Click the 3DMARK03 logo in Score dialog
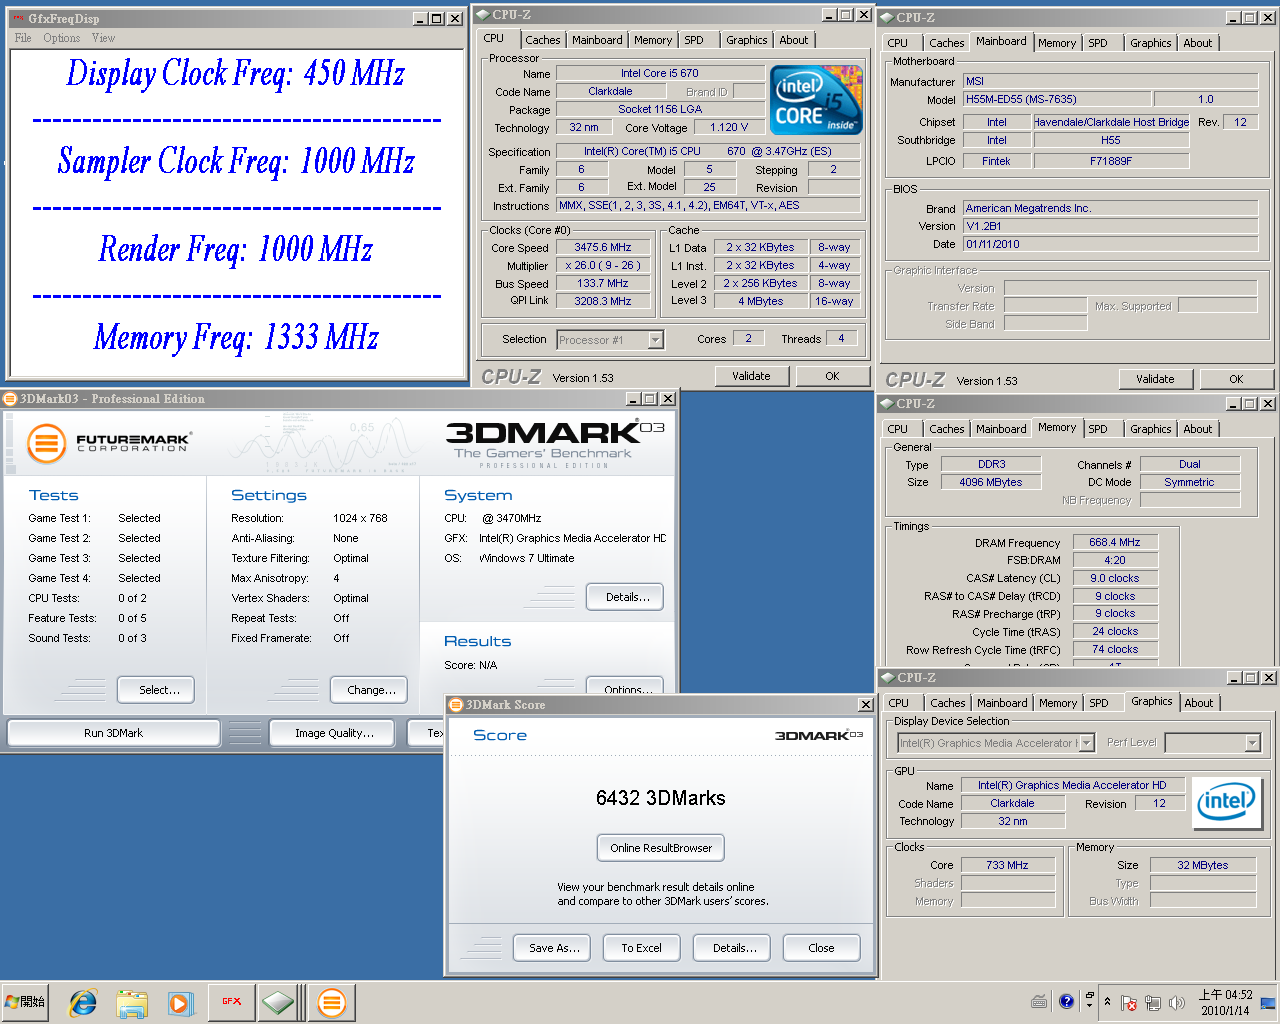1280x1024 pixels. pos(819,735)
